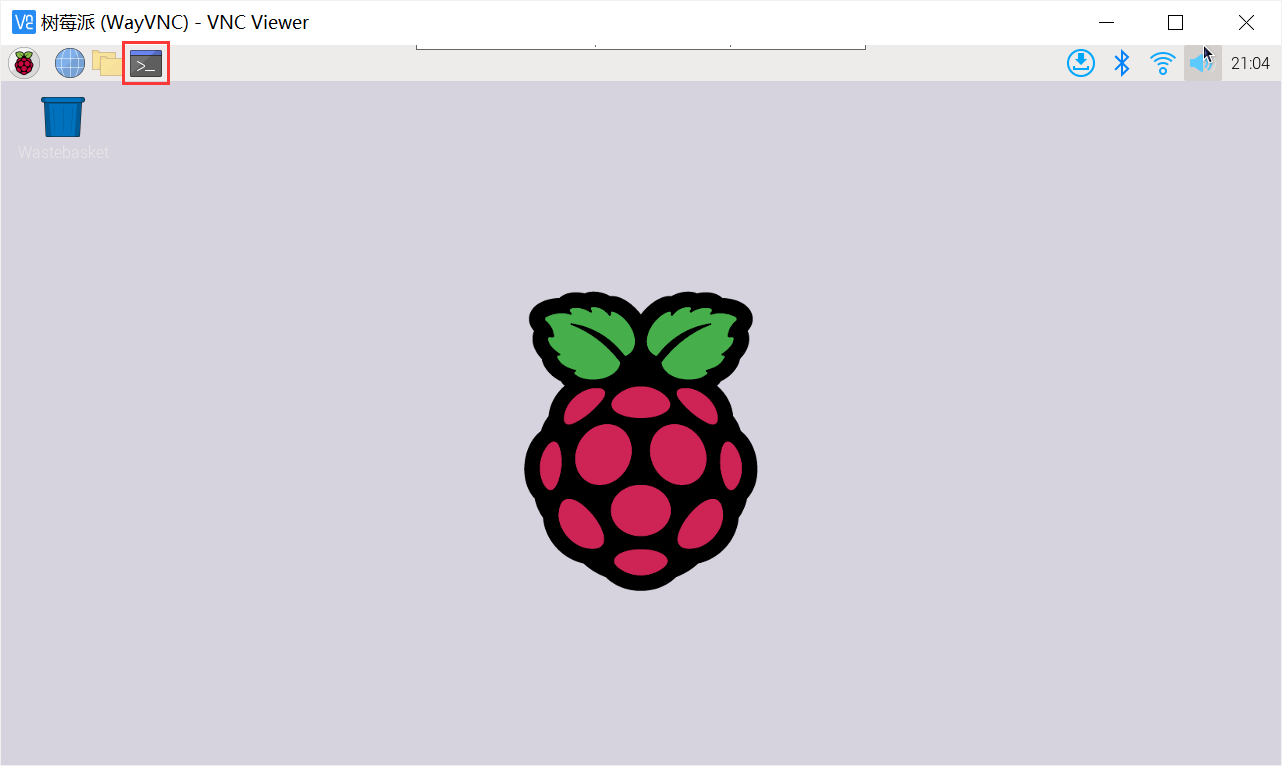Viewport: 1282px width, 766px height.
Task: Open the VNC Viewer toolbar handle at top
Action: (640, 47)
